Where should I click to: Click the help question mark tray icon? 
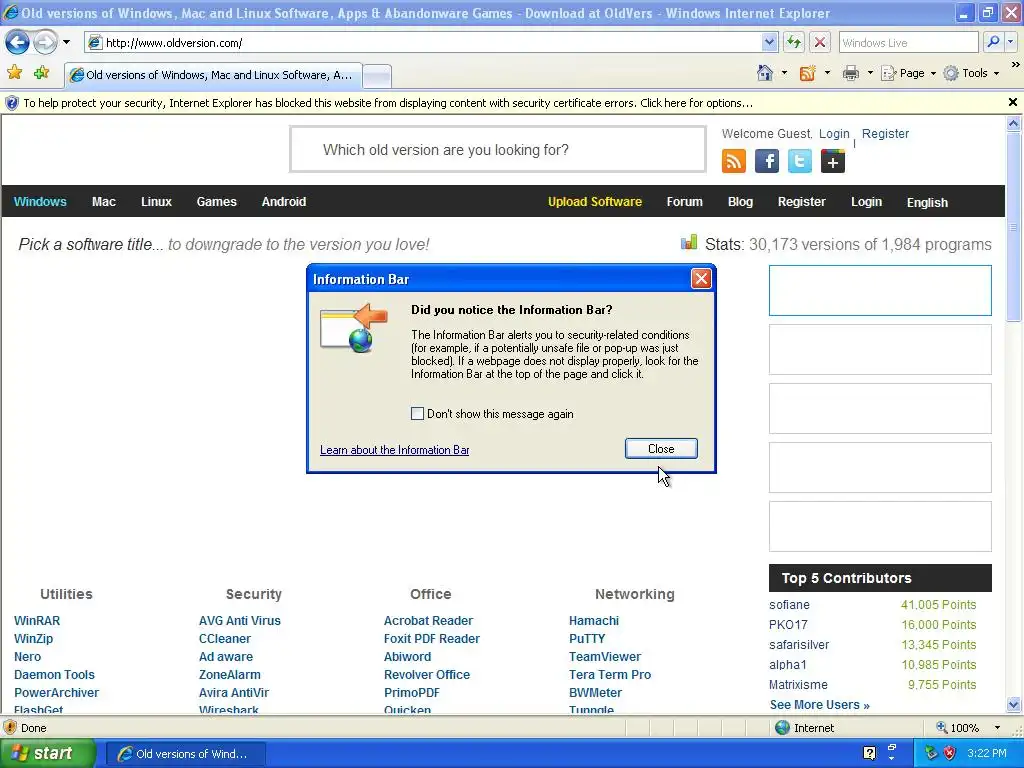[869, 753]
